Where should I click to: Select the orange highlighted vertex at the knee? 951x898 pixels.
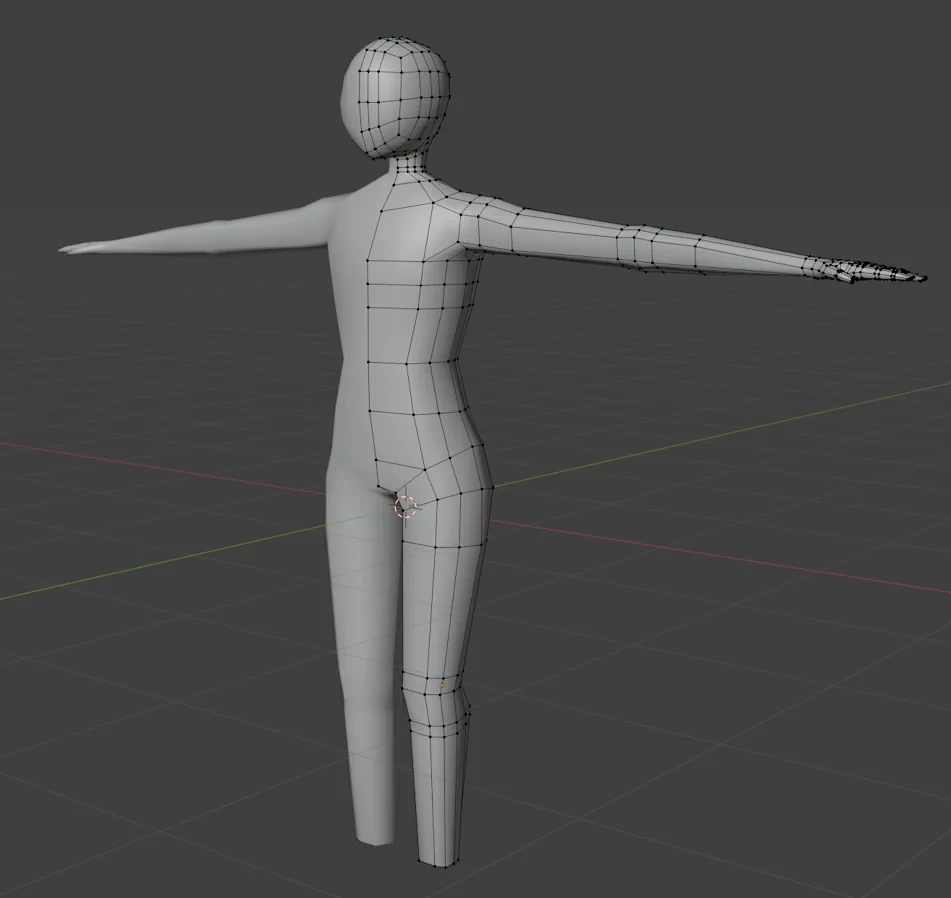[441, 685]
